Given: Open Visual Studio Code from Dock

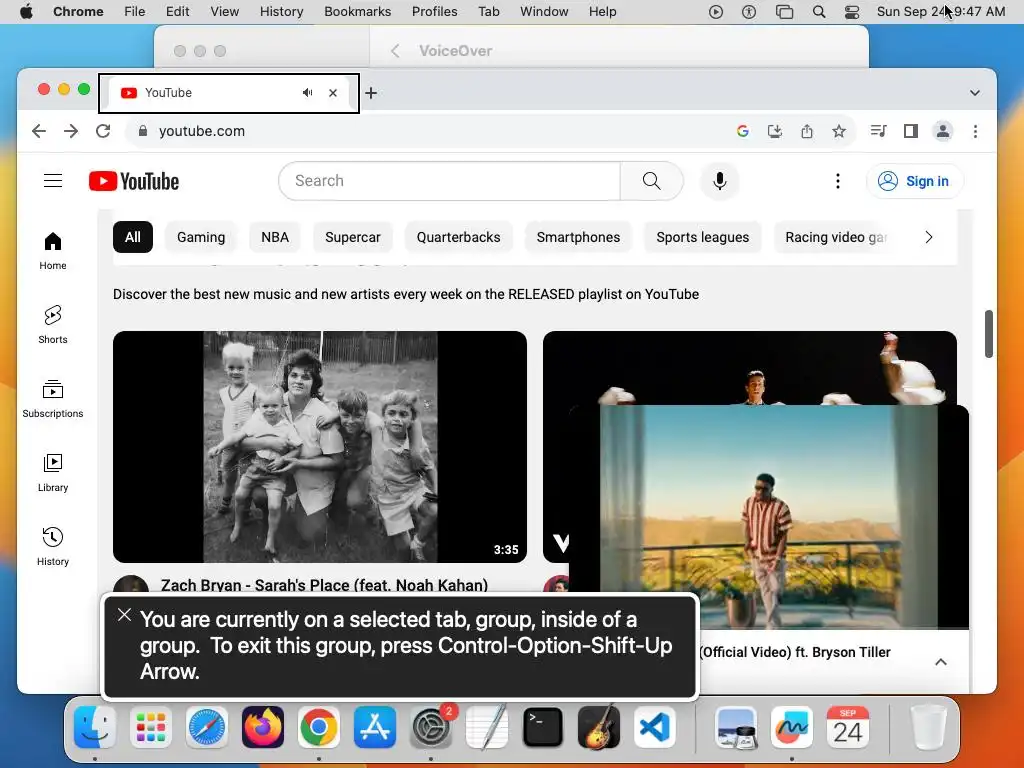Looking at the screenshot, I should pos(655,727).
